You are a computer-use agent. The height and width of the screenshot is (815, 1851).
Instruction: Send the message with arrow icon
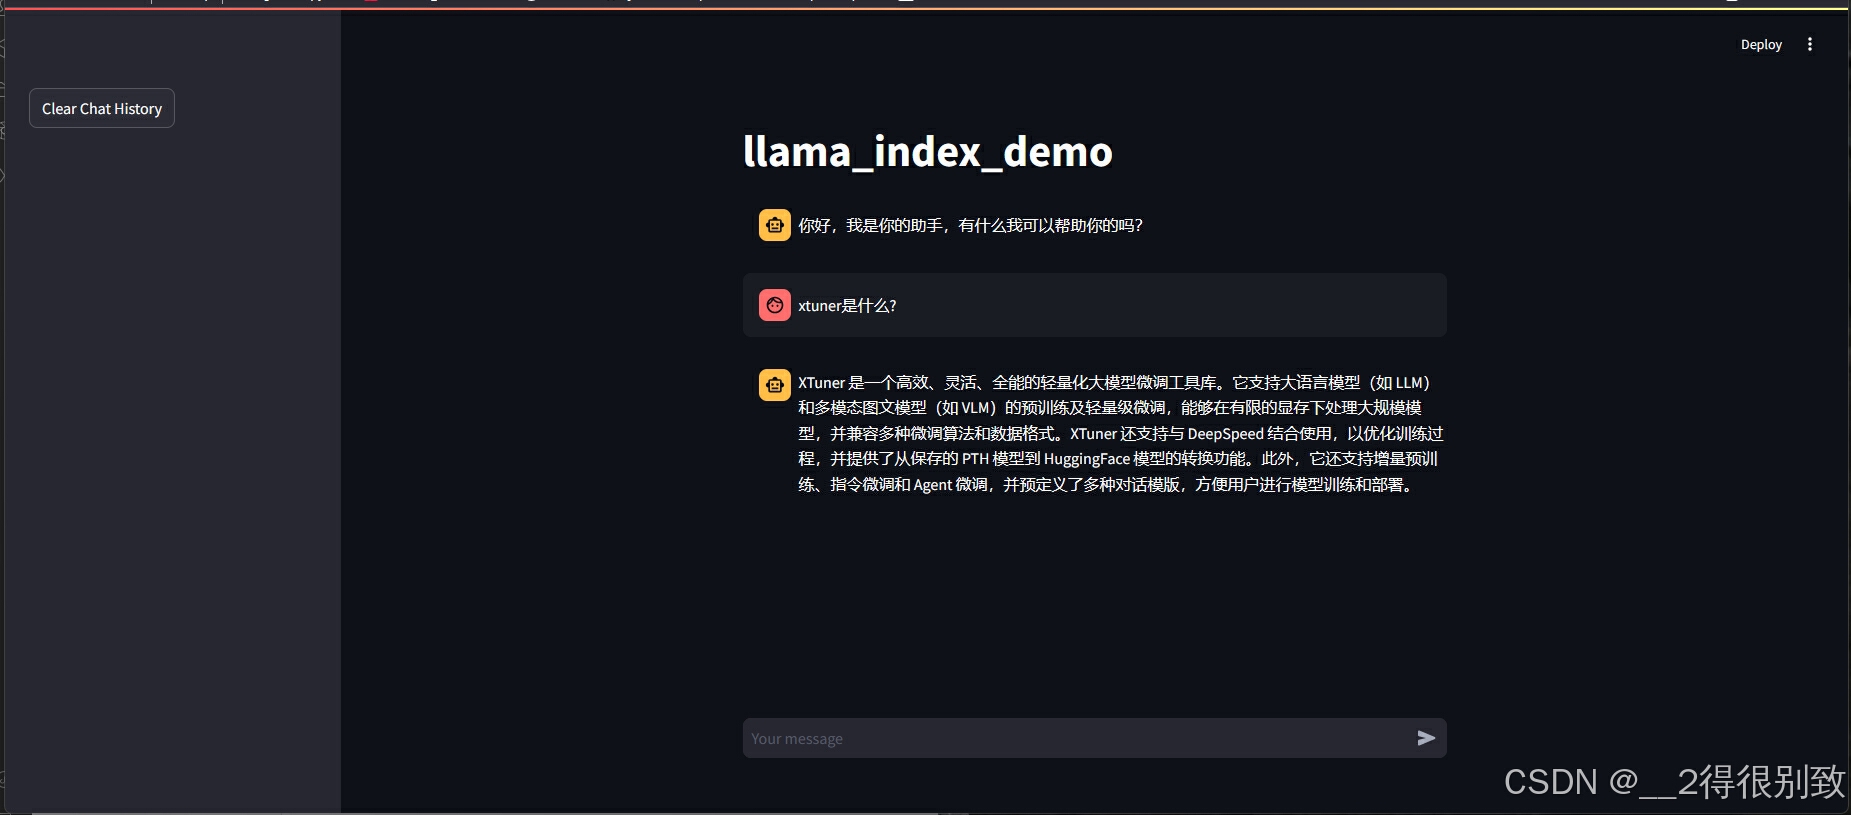pos(1426,738)
